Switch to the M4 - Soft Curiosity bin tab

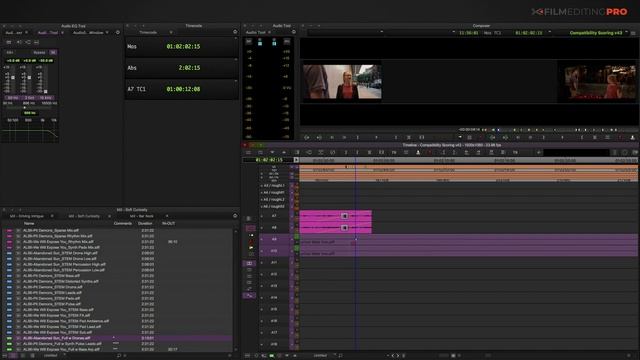click(x=84, y=216)
